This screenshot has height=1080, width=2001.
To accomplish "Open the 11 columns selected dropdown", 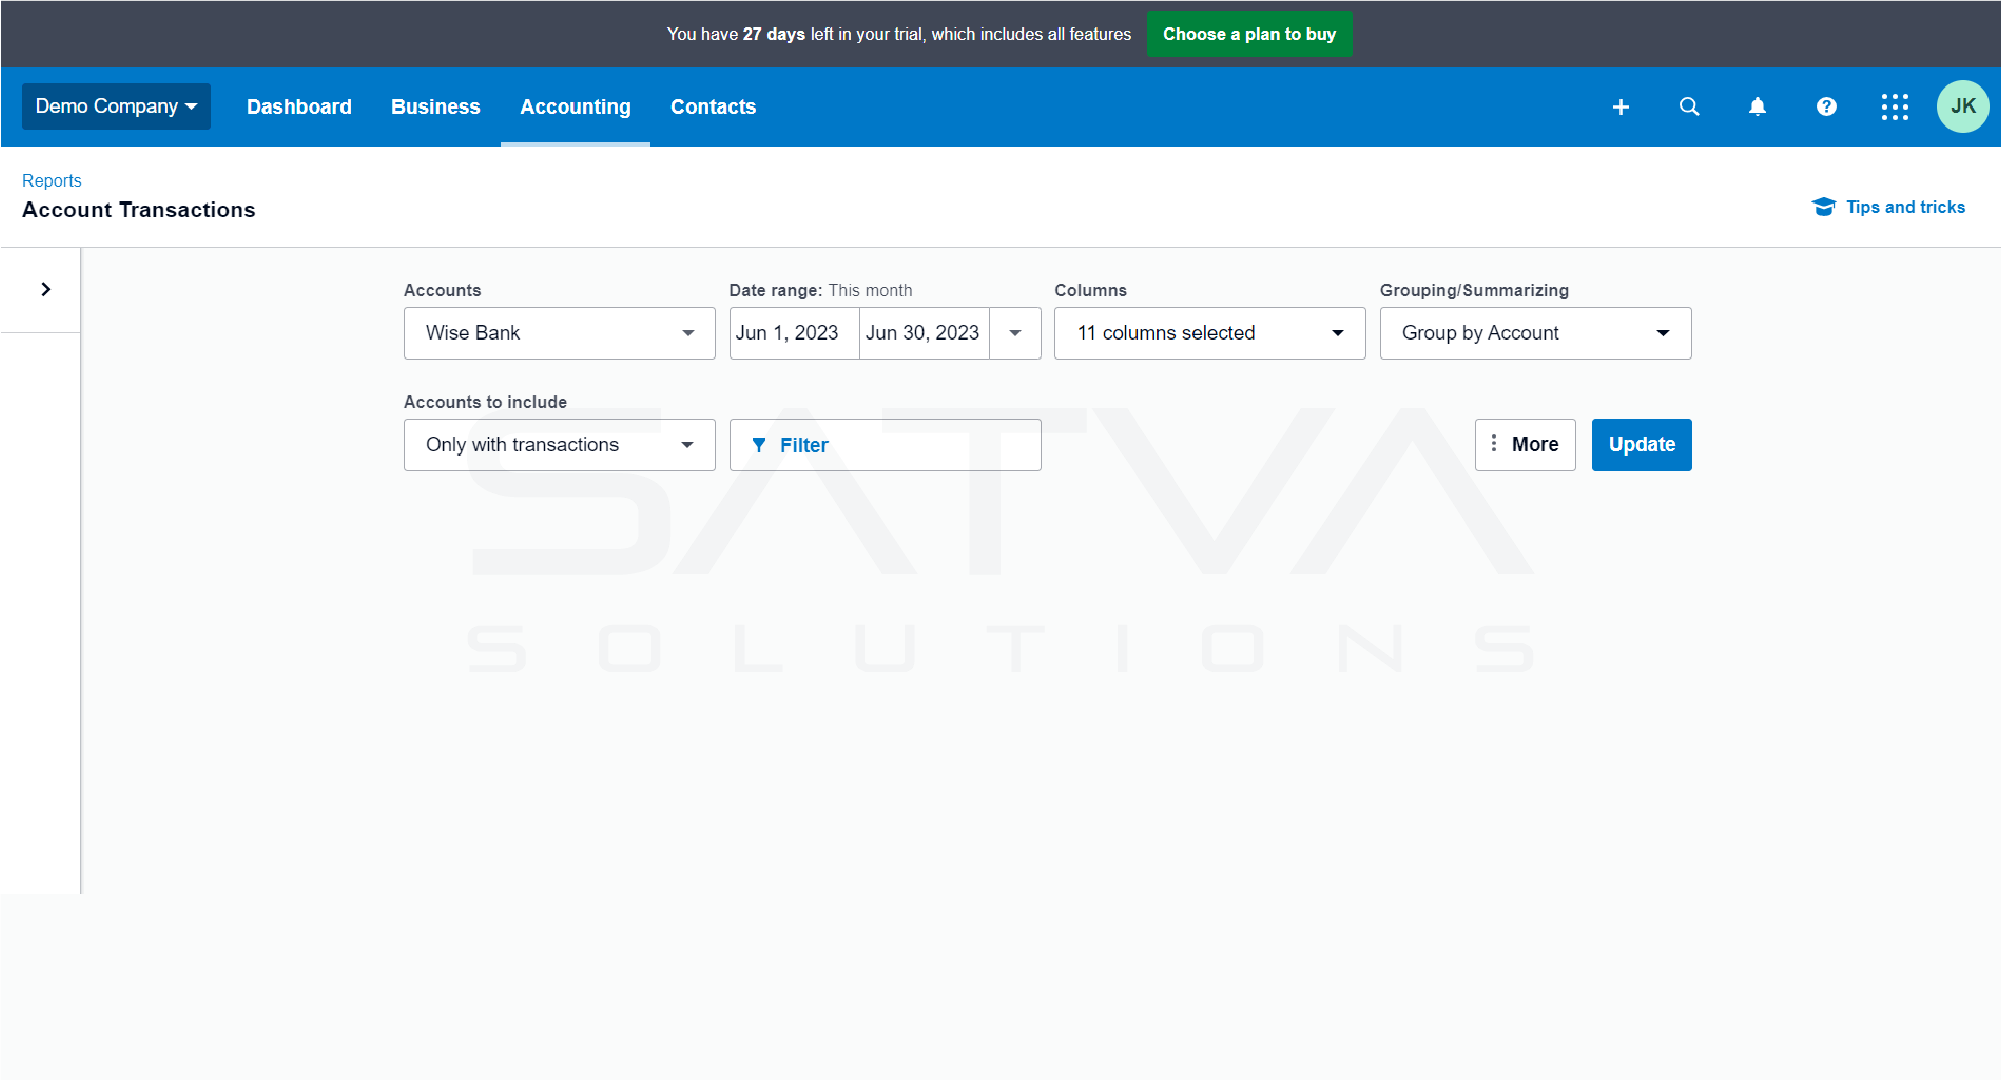I will 1209,333.
